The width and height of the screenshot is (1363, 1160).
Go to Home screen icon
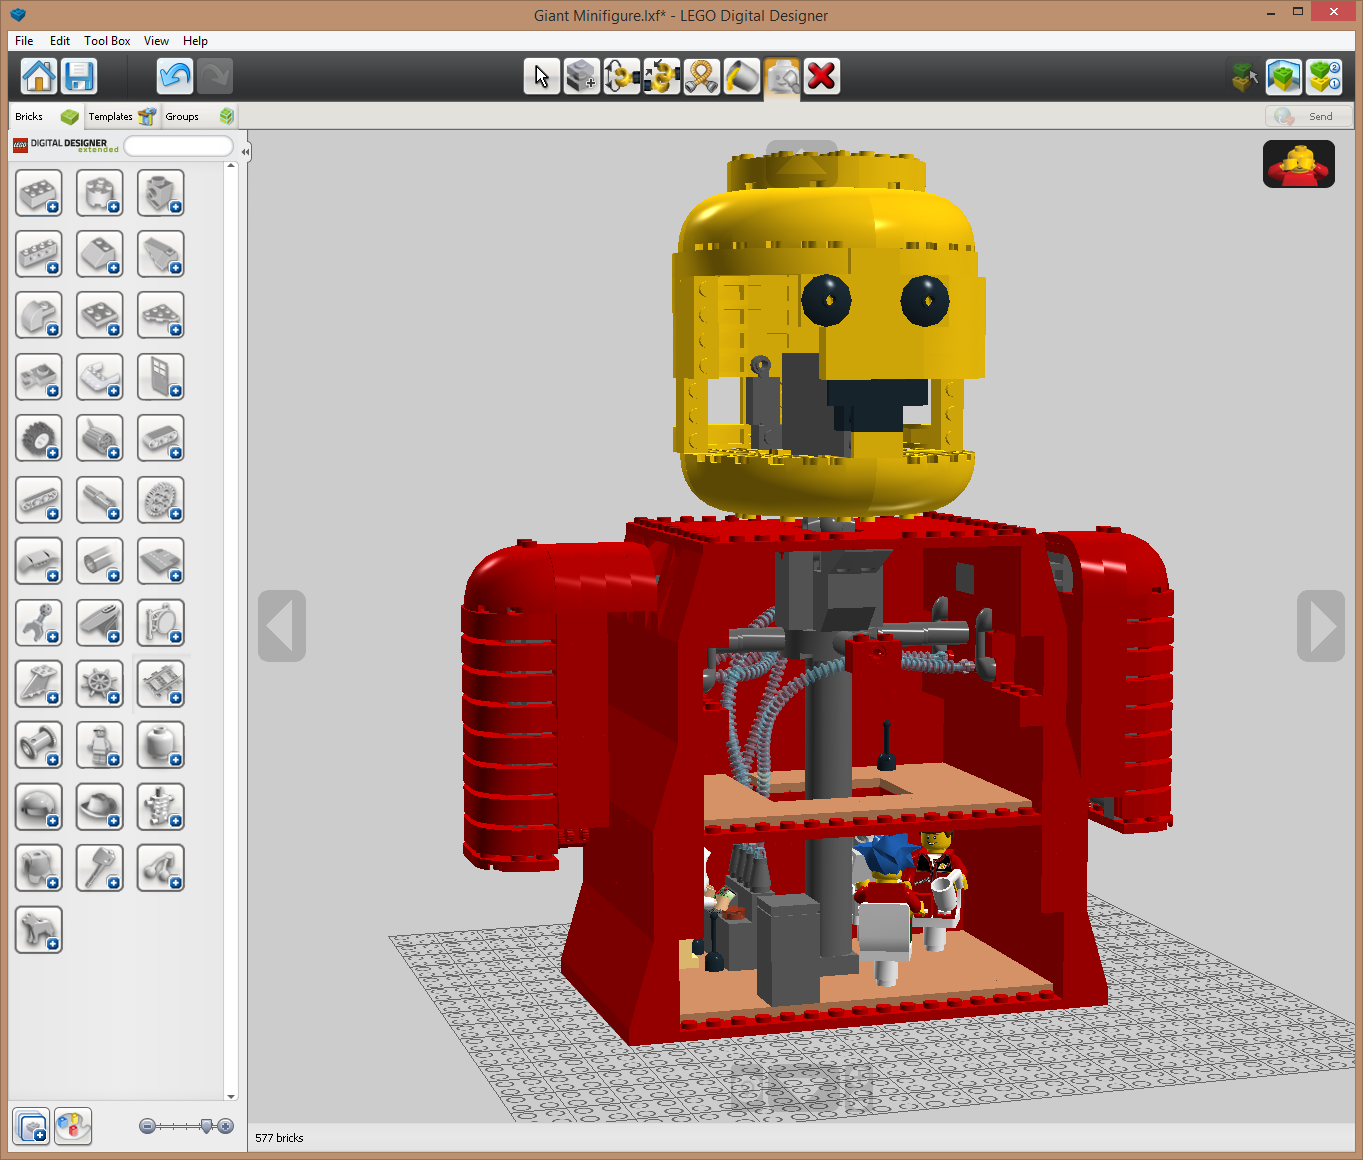click(39, 77)
